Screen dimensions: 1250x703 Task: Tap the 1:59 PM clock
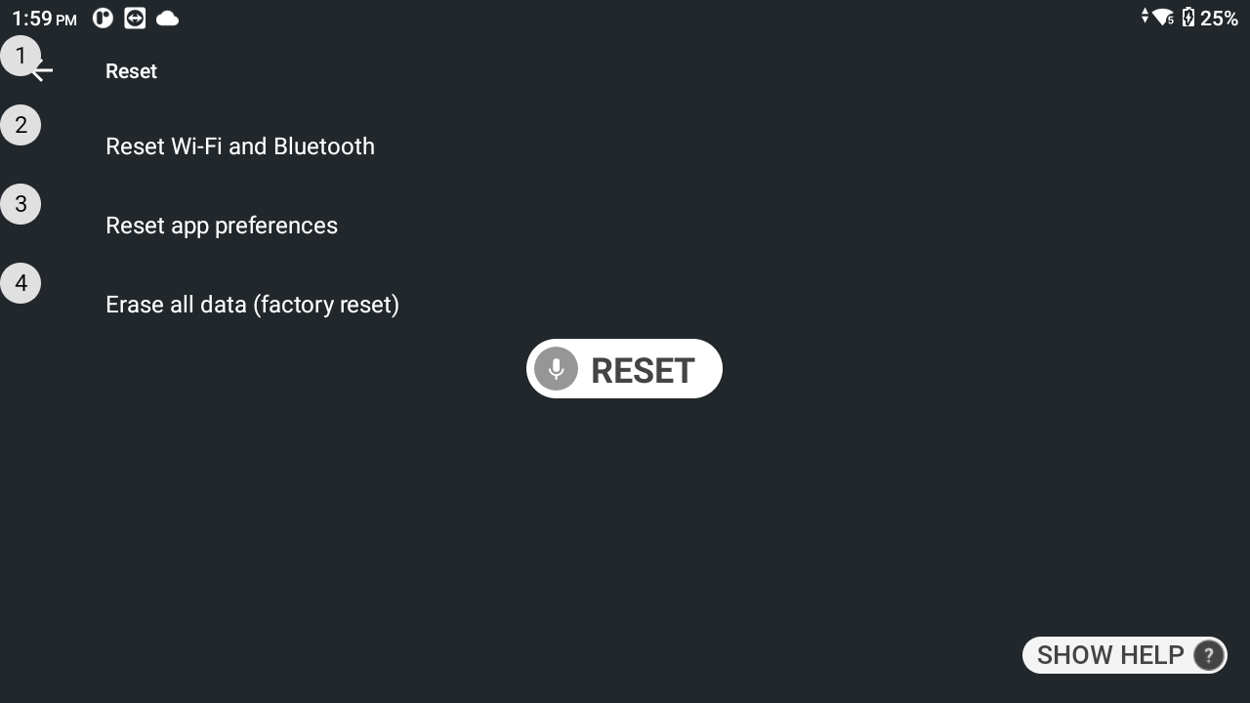[44, 19]
